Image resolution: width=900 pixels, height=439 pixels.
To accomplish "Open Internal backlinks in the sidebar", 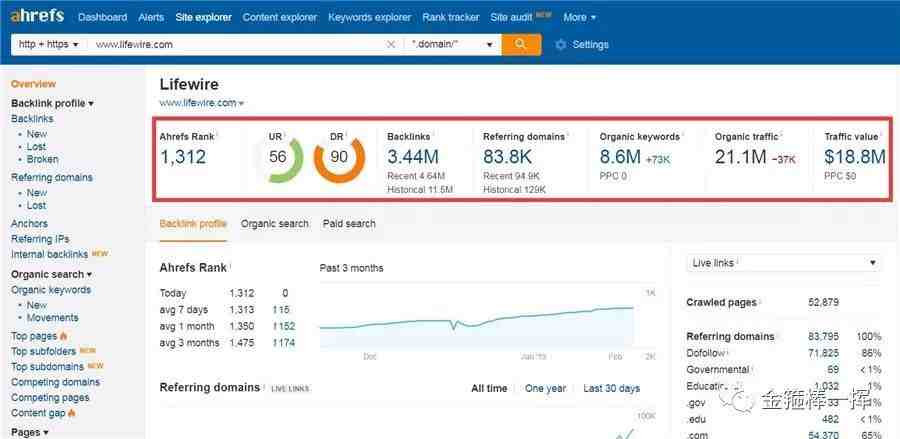I will [49, 254].
